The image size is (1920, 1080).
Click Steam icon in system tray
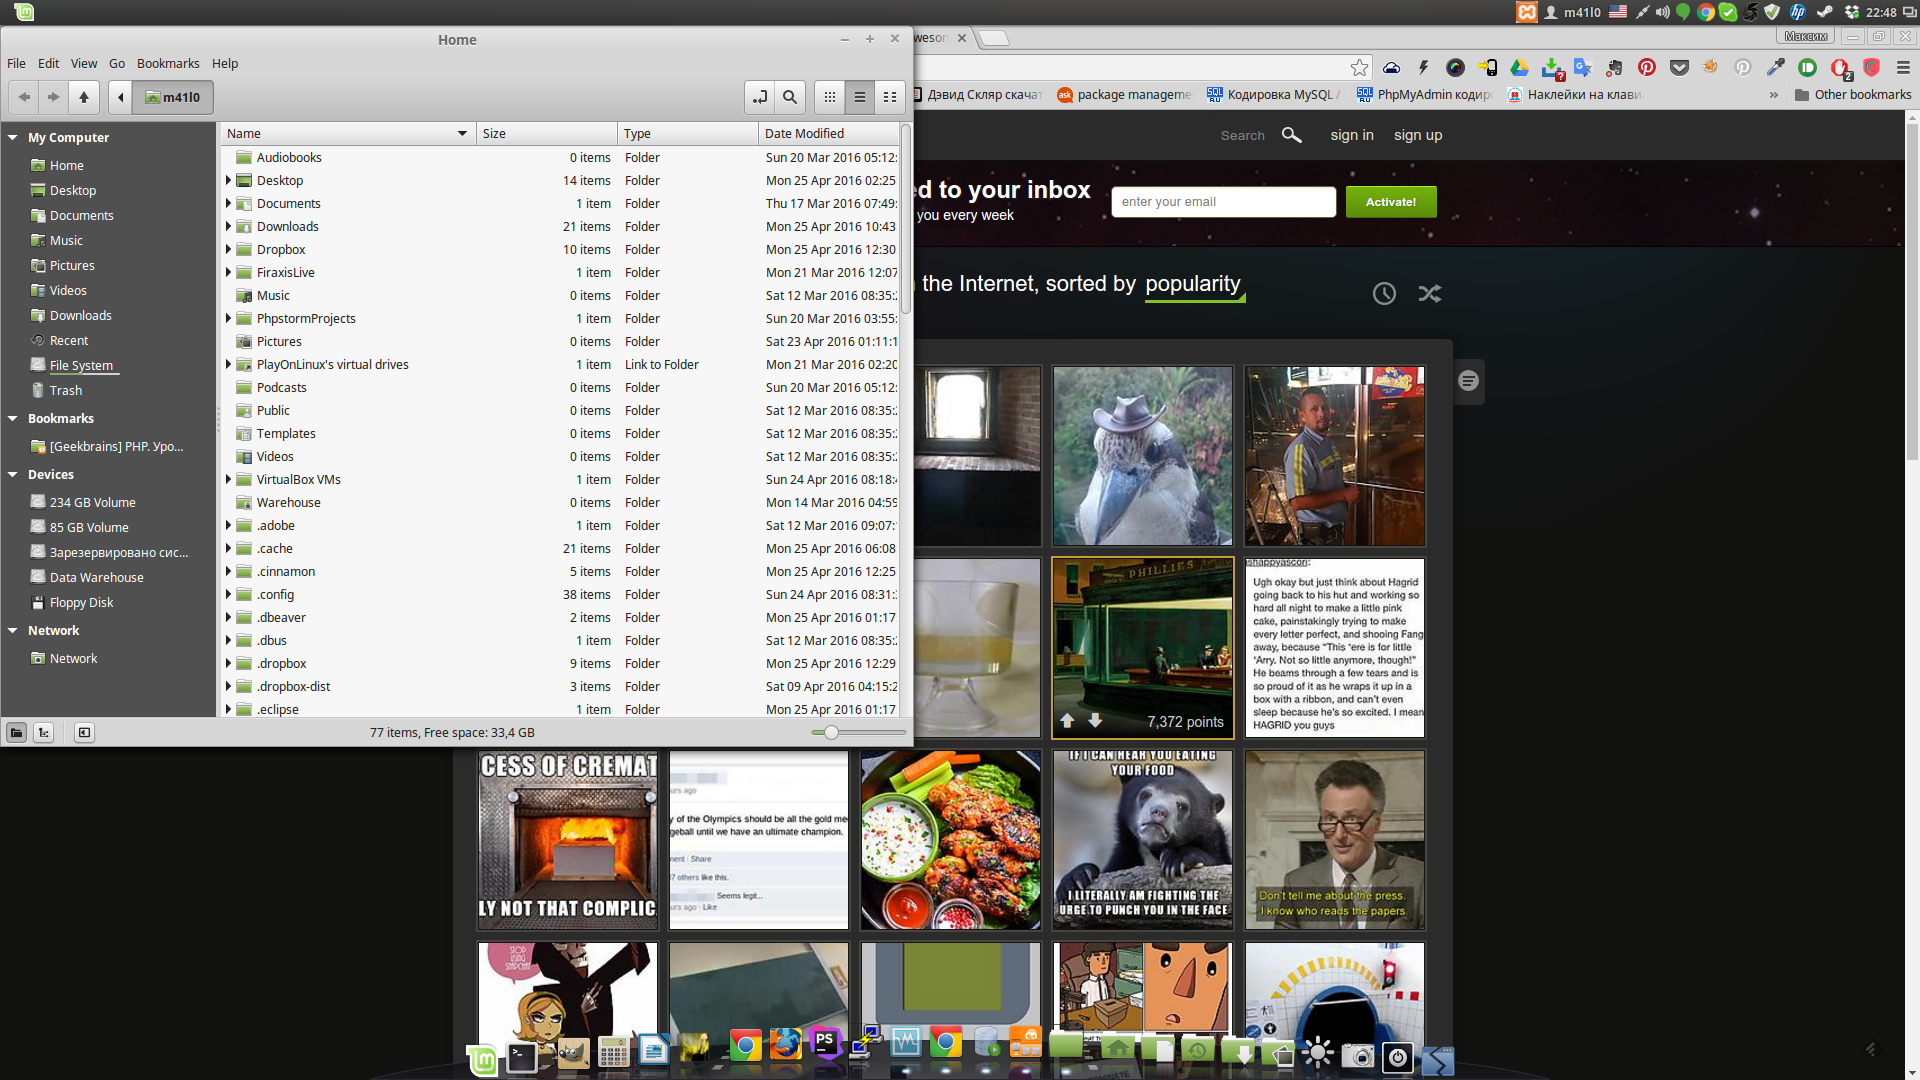click(1825, 12)
